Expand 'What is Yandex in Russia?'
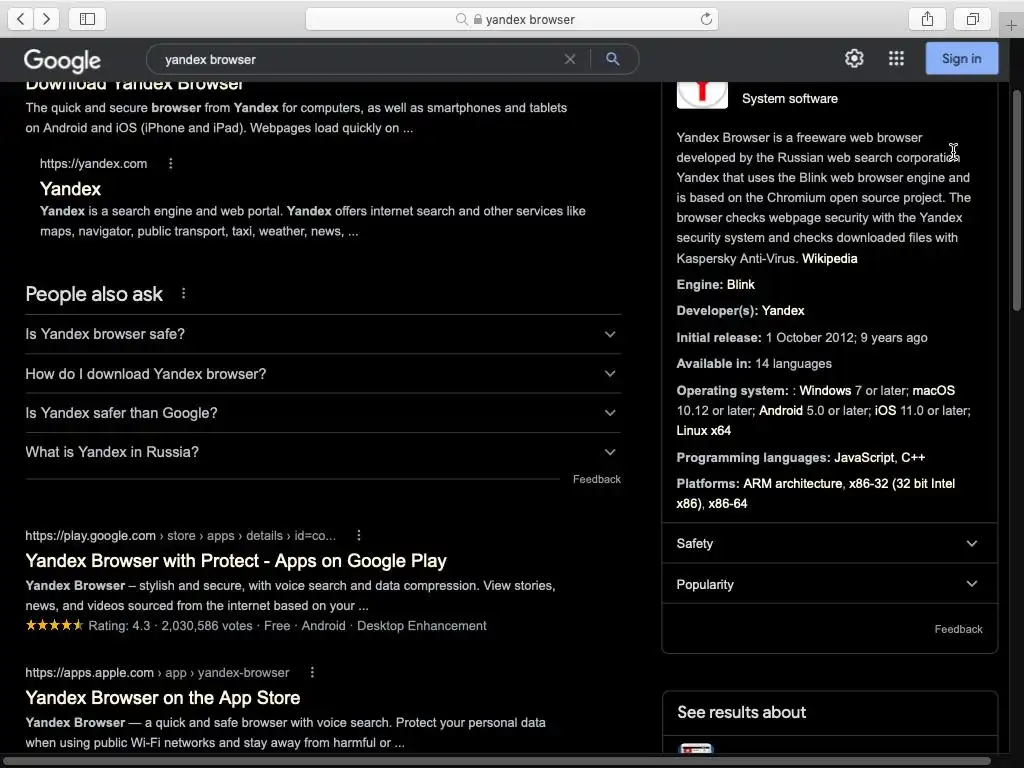Screen dimensions: 1024x768 click(x=323, y=452)
